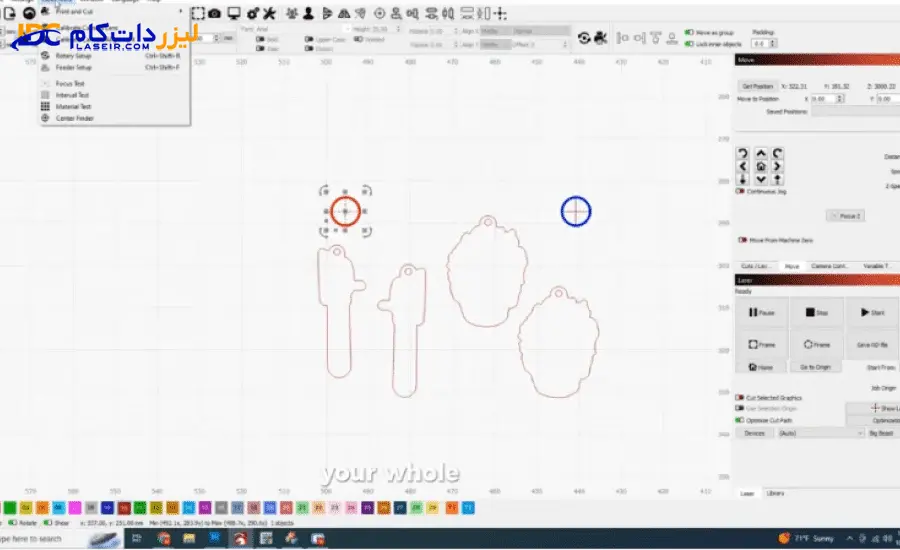Toggle the Move as group switch
The width and height of the screenshot is (900, 550).
(689, 32)
